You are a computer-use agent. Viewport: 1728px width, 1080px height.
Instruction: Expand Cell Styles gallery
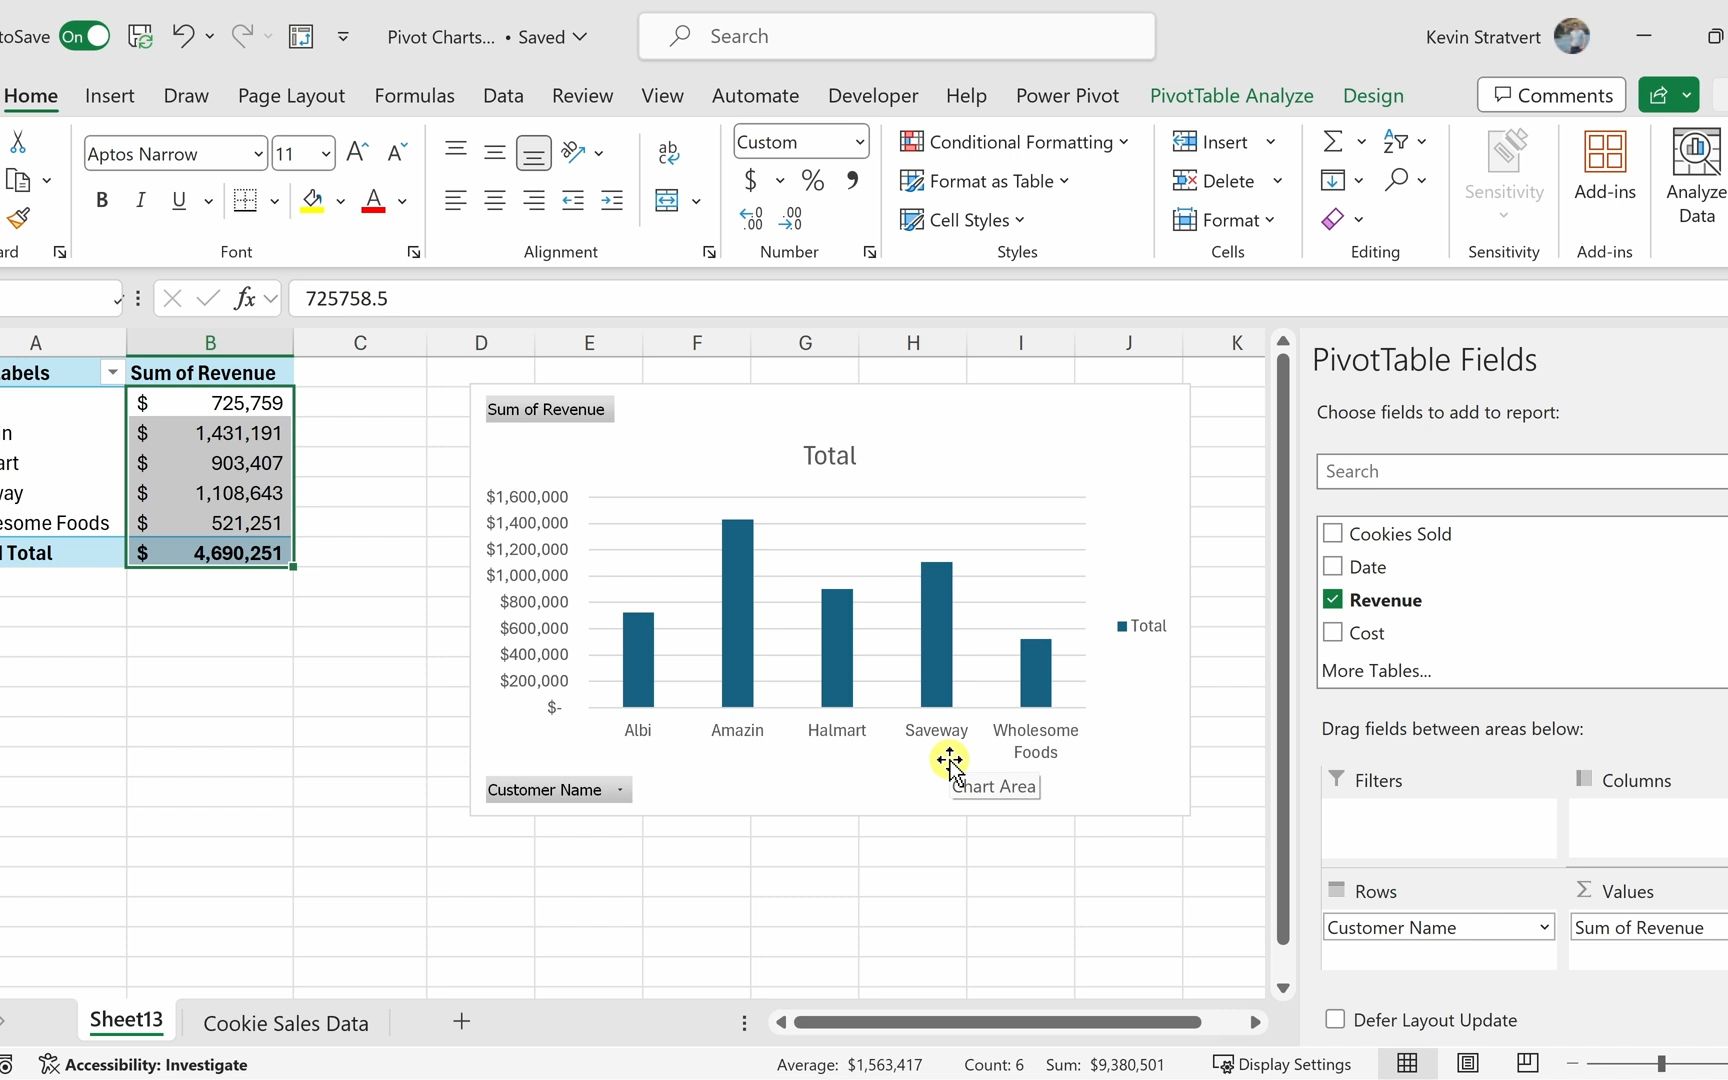pyautogui.click(x=962, y=220)
